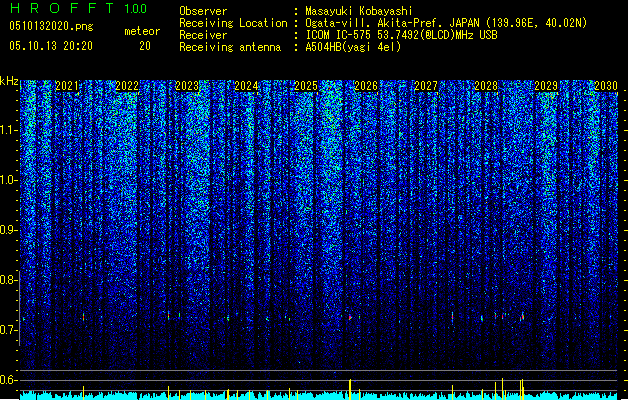
Task: Click the 0.6 frequency axis label
Action: point(8,380)
